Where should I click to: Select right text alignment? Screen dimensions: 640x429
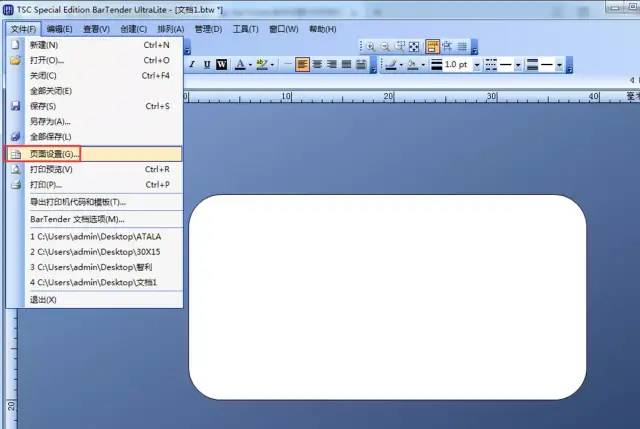[332, 64]
